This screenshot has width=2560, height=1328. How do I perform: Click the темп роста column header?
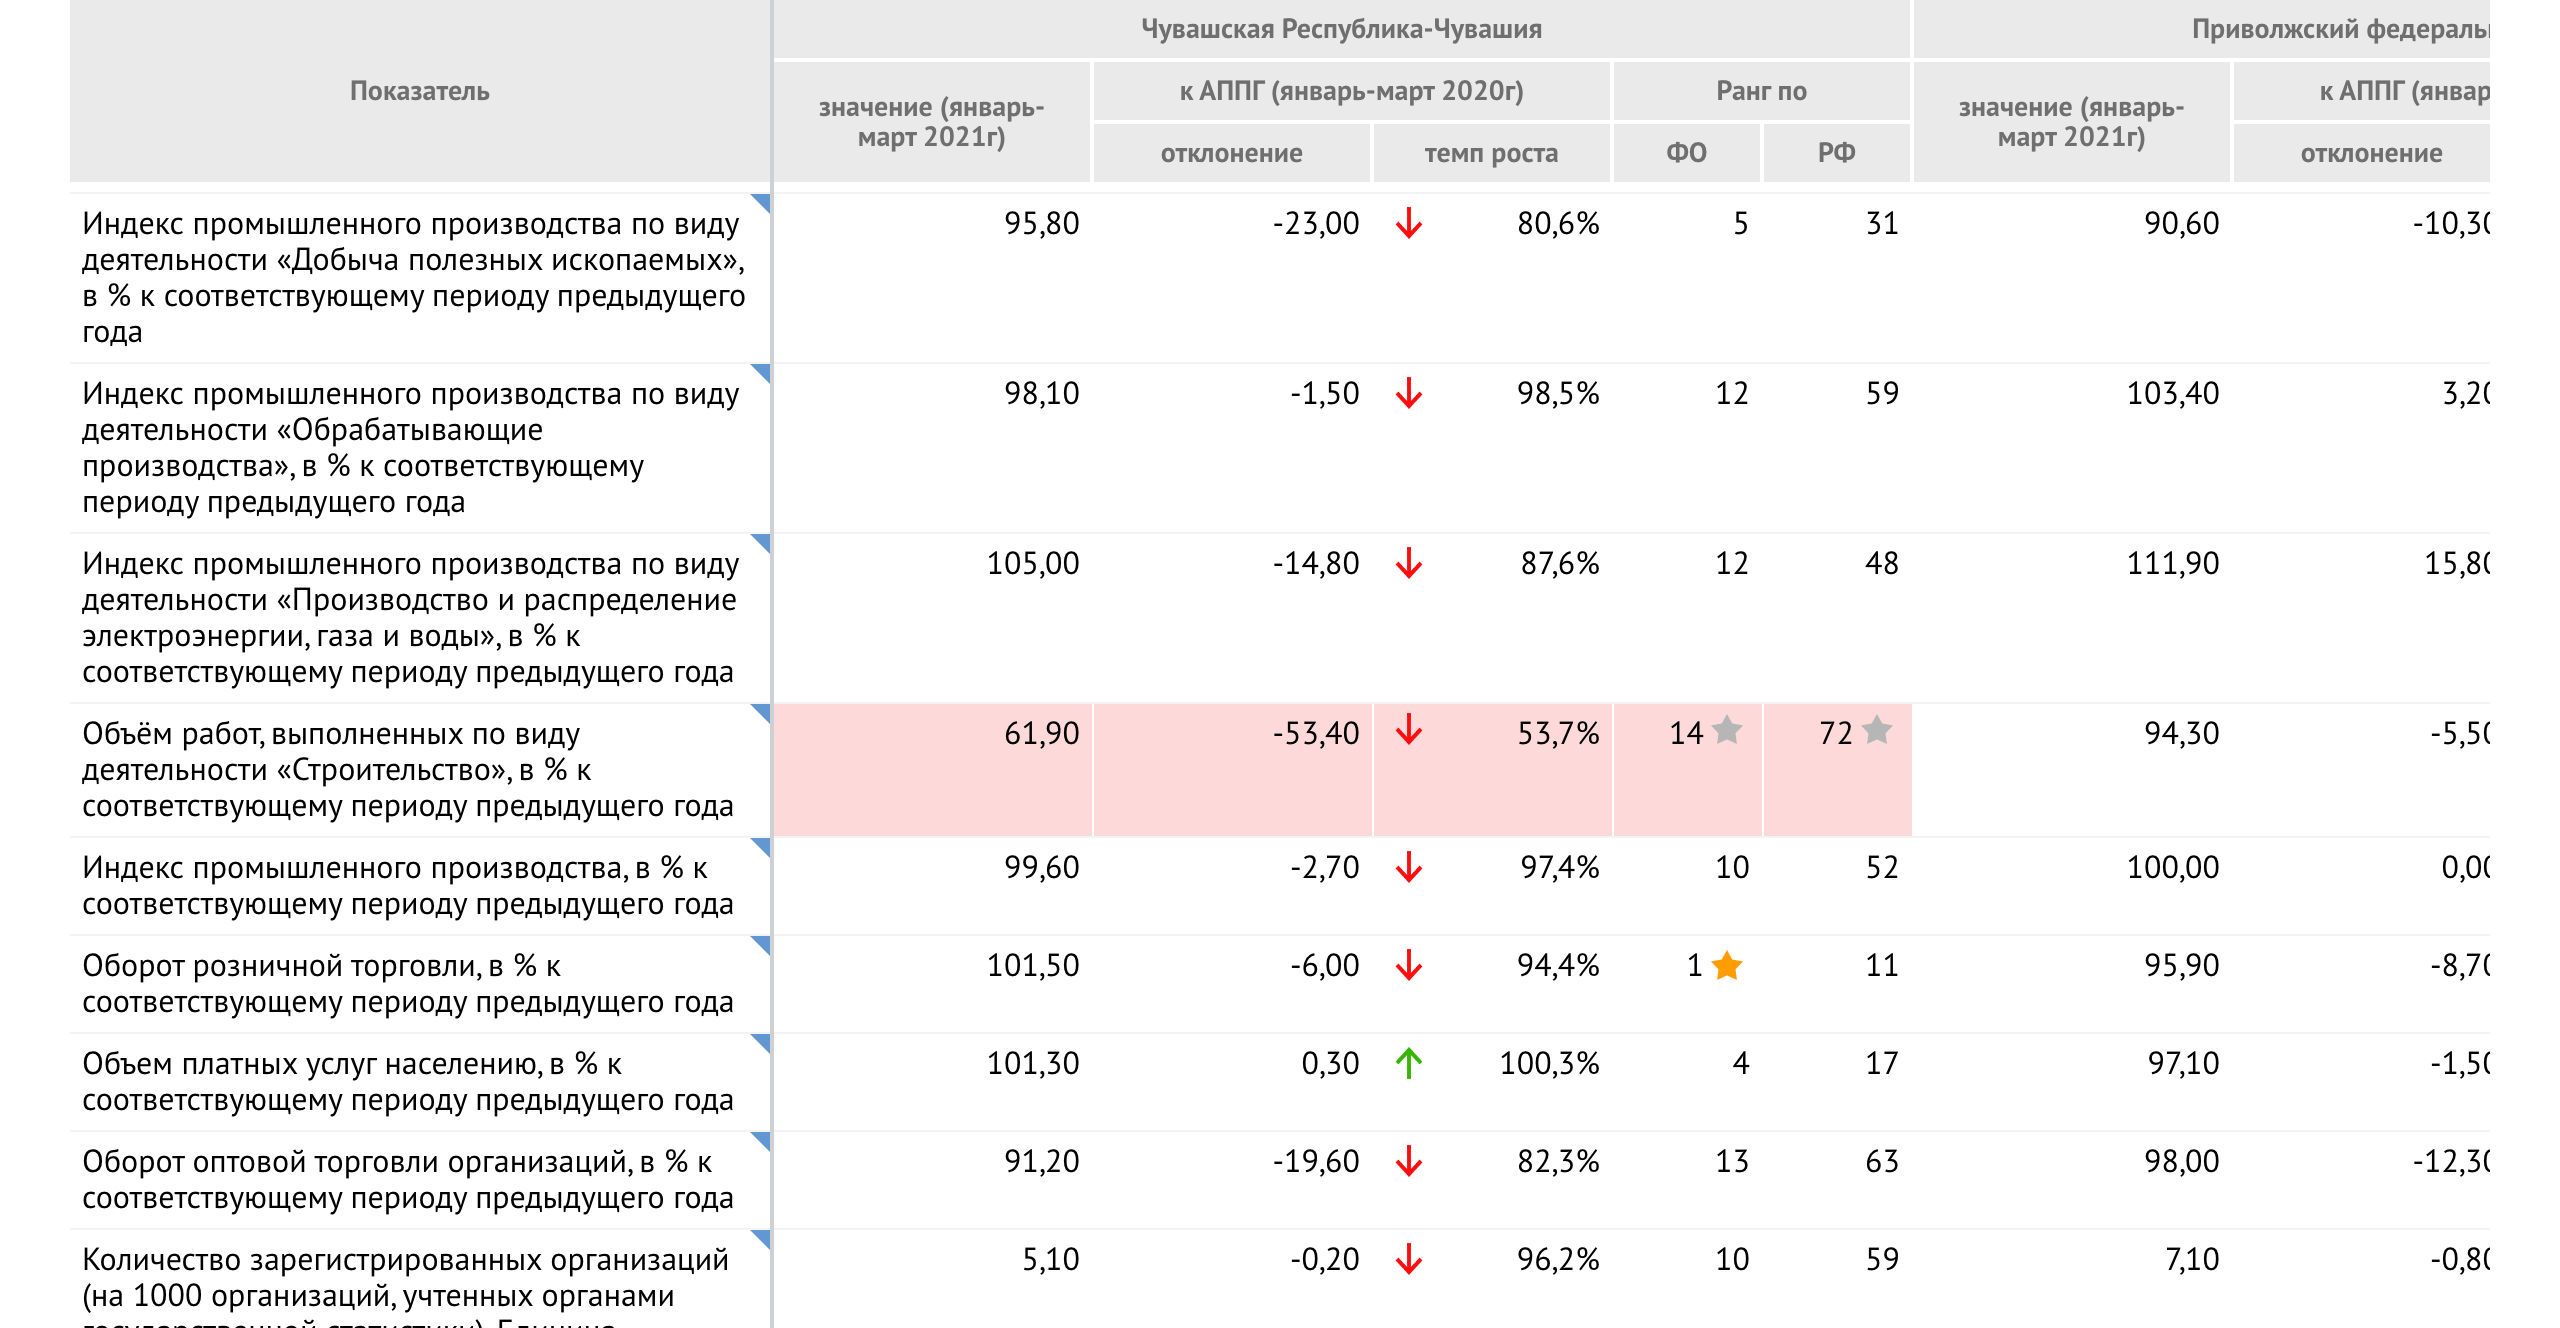click(x=1492, y=153)
